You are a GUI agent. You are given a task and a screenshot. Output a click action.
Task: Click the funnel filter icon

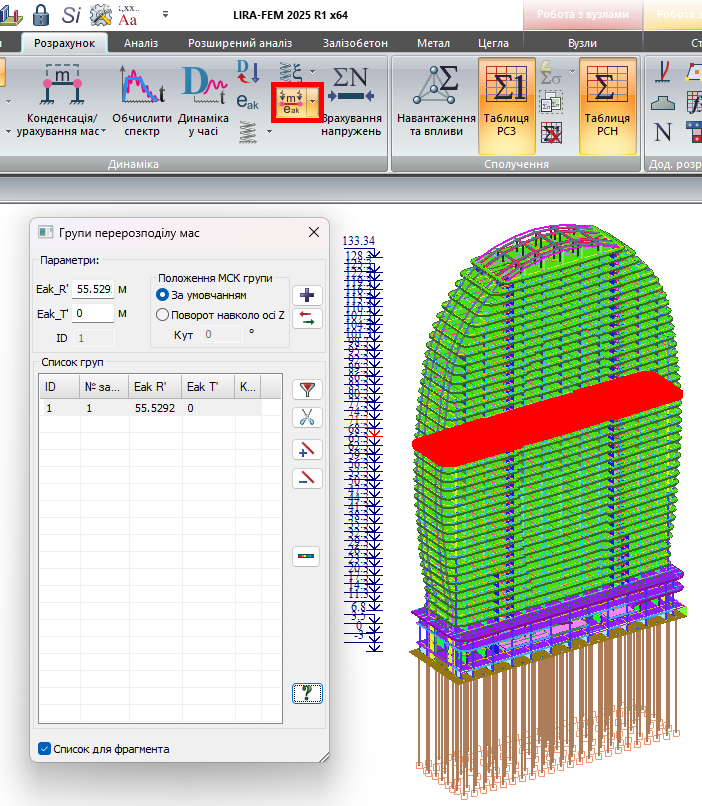pos(307,389)
